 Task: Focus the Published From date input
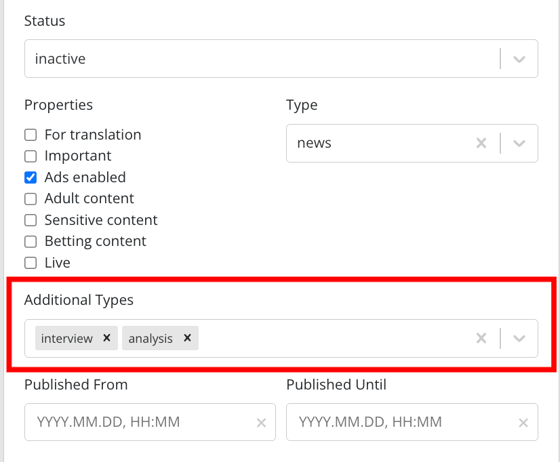pyautogui.click(x=143, y=422)
